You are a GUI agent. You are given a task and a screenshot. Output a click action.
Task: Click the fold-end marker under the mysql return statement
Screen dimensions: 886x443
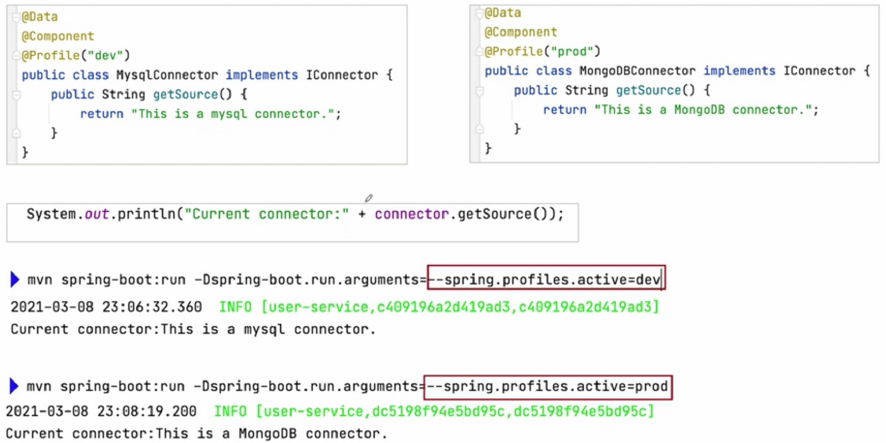point(16,133)
